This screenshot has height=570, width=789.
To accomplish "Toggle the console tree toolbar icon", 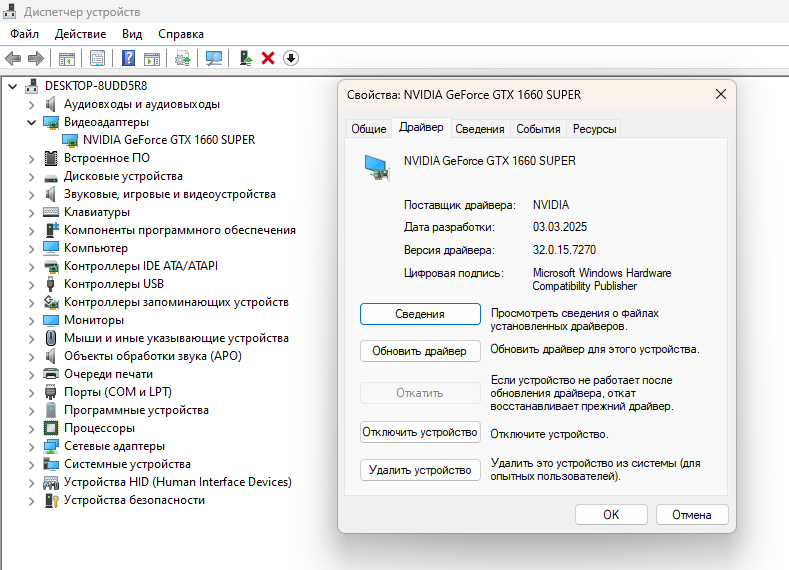I will click(x=66, y=58).
